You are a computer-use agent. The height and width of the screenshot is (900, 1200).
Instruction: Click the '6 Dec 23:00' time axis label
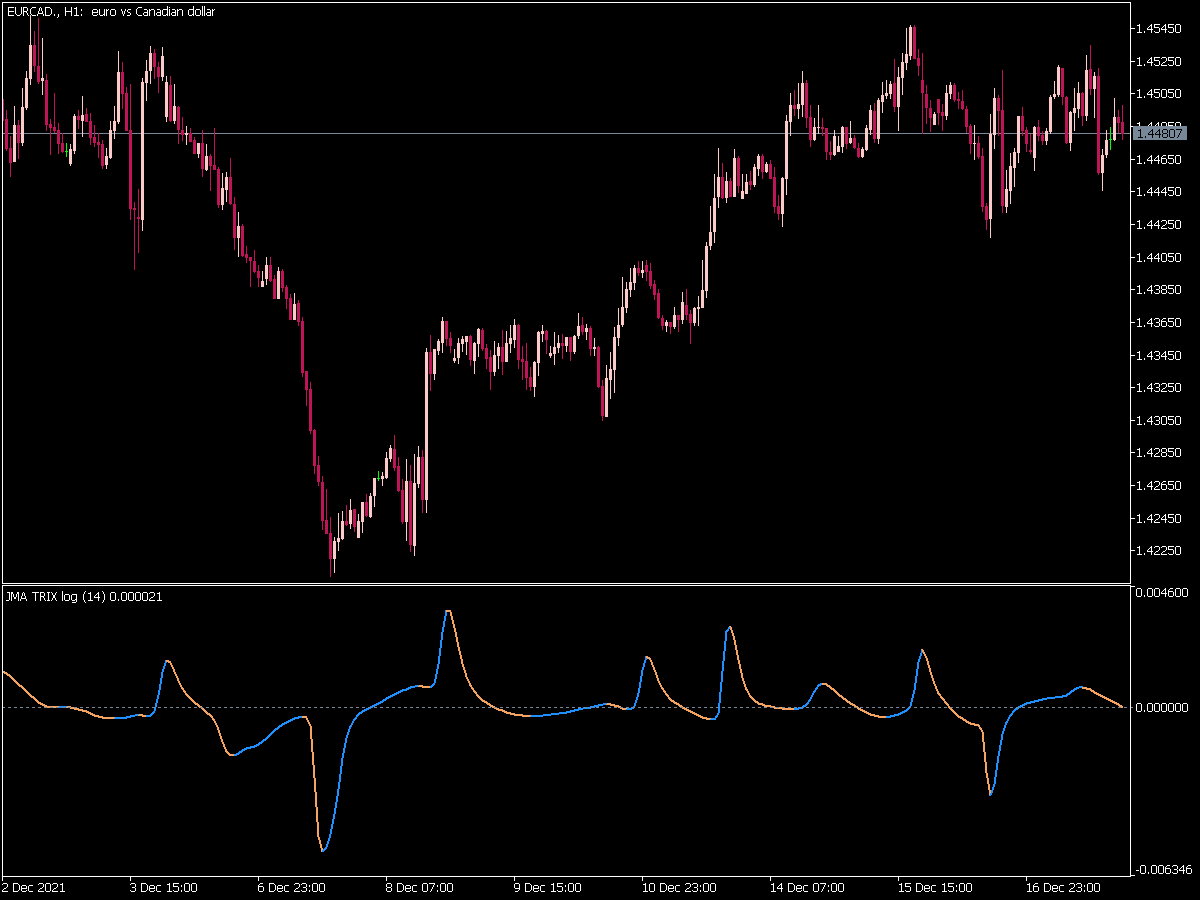coord(292,887)
